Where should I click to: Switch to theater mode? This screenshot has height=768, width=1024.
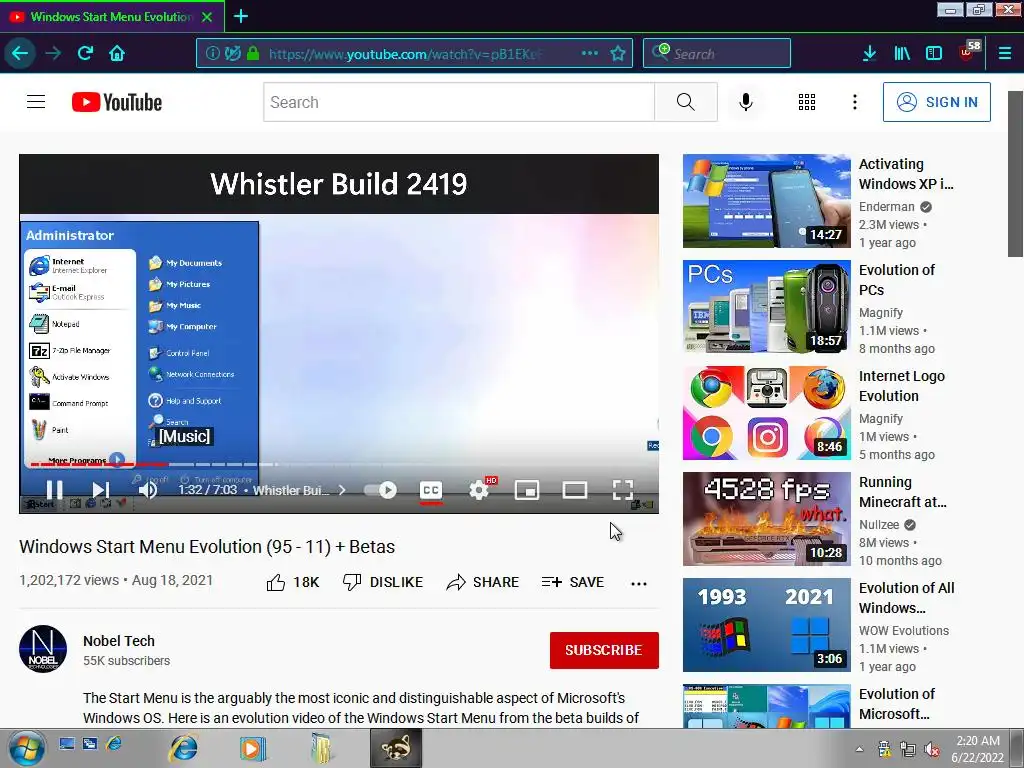[x=575, y=490]
